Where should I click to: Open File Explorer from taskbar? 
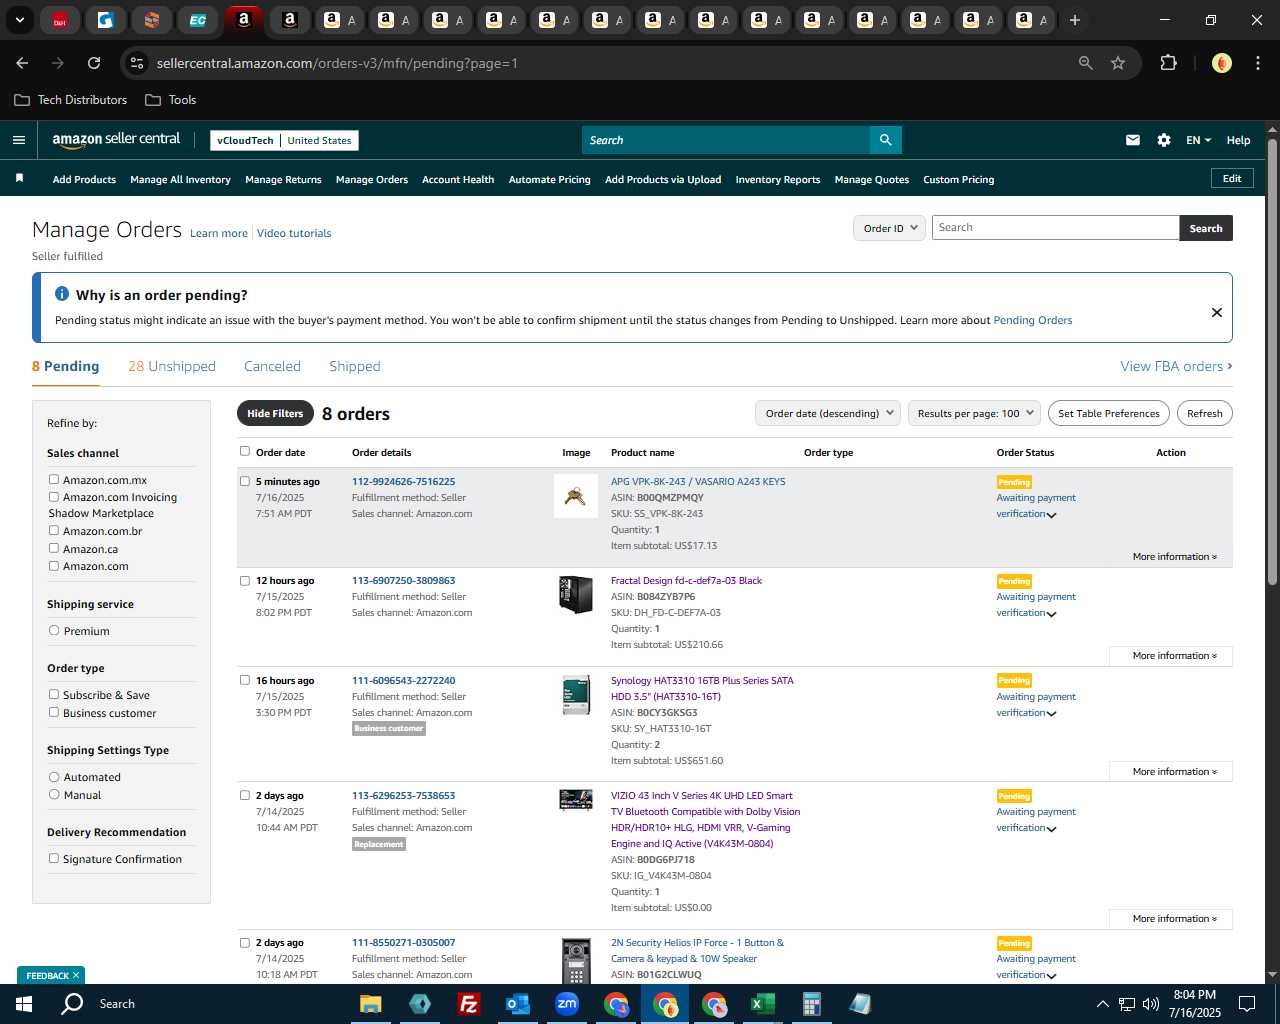click(x=371, y=1004)
